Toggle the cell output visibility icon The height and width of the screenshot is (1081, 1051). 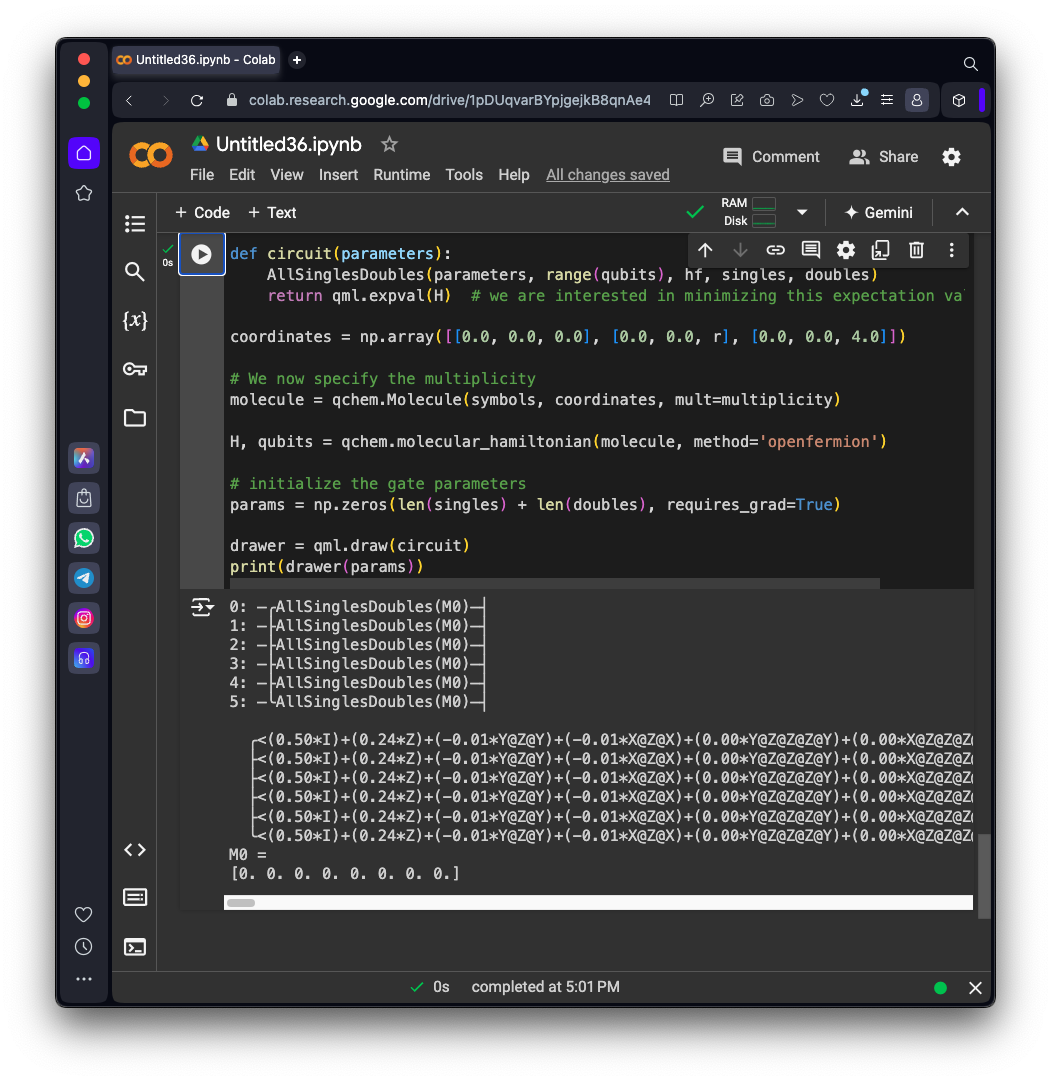pos(202,607)
